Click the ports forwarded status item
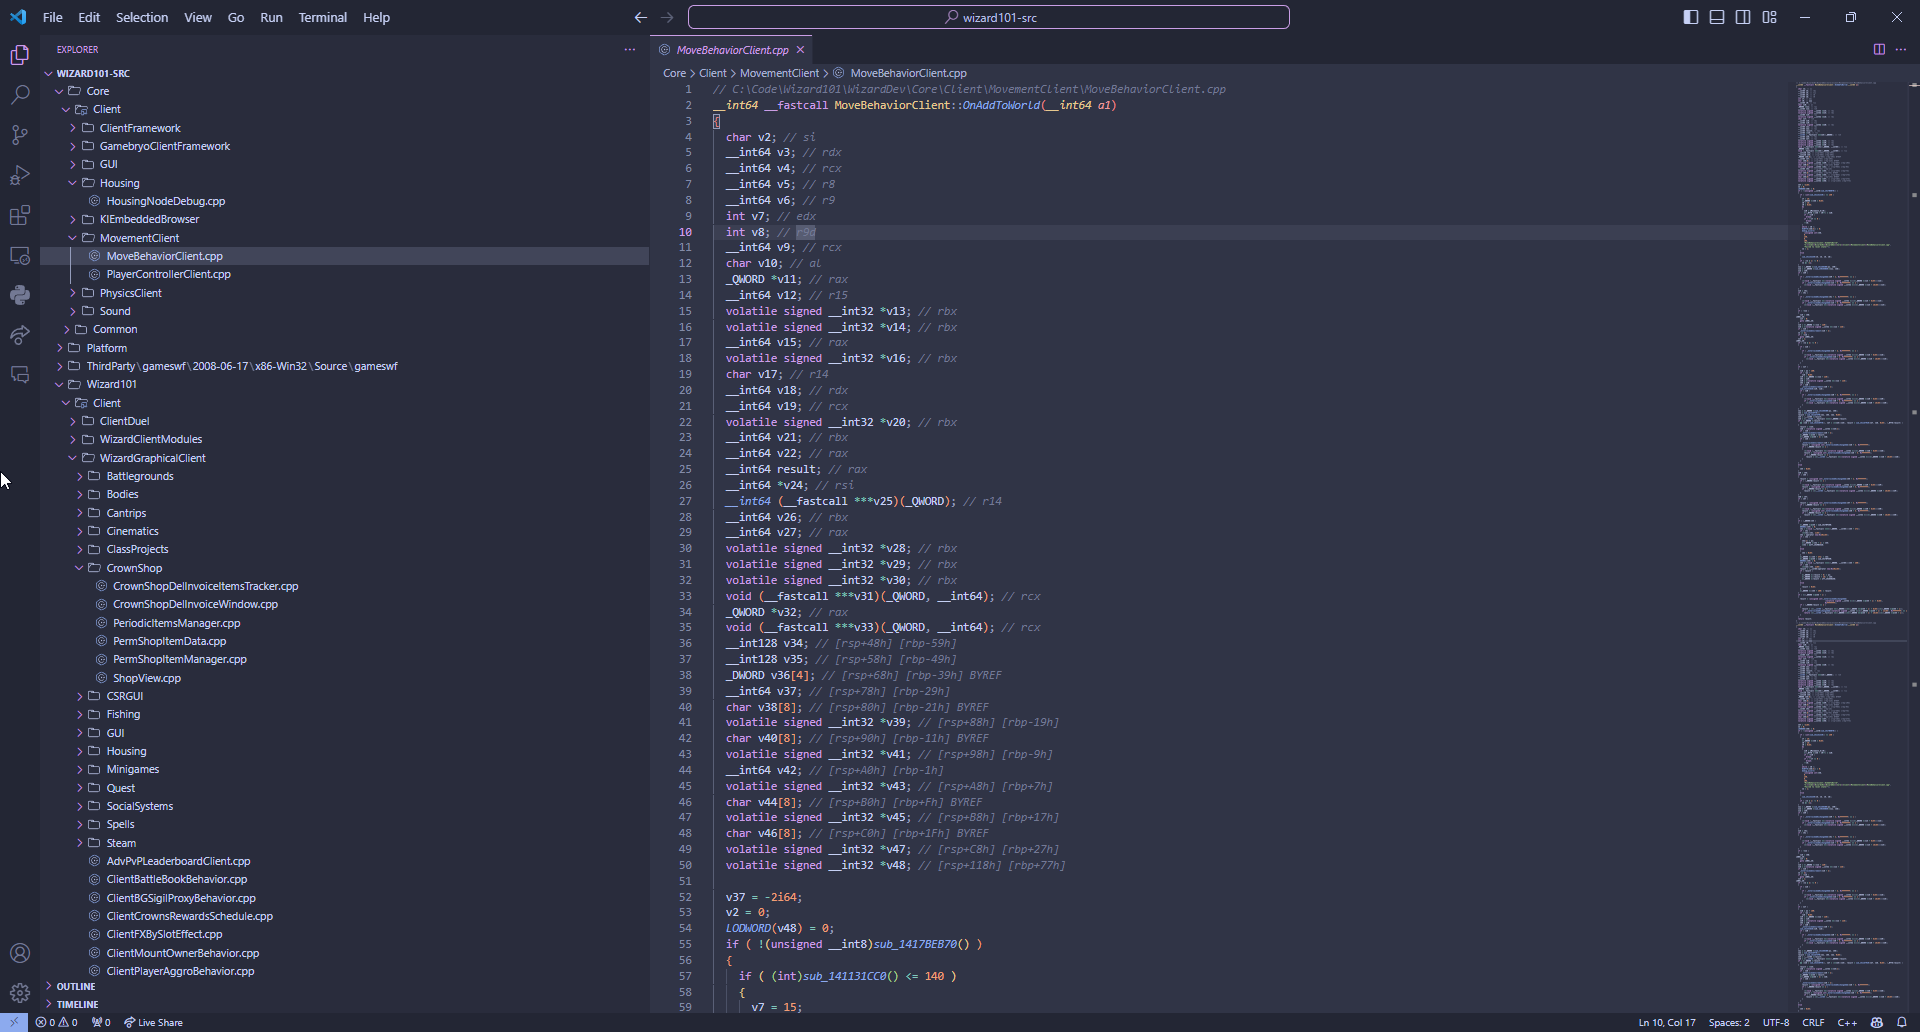This screenshot has height=1032, width=1920. (101, 1022)
